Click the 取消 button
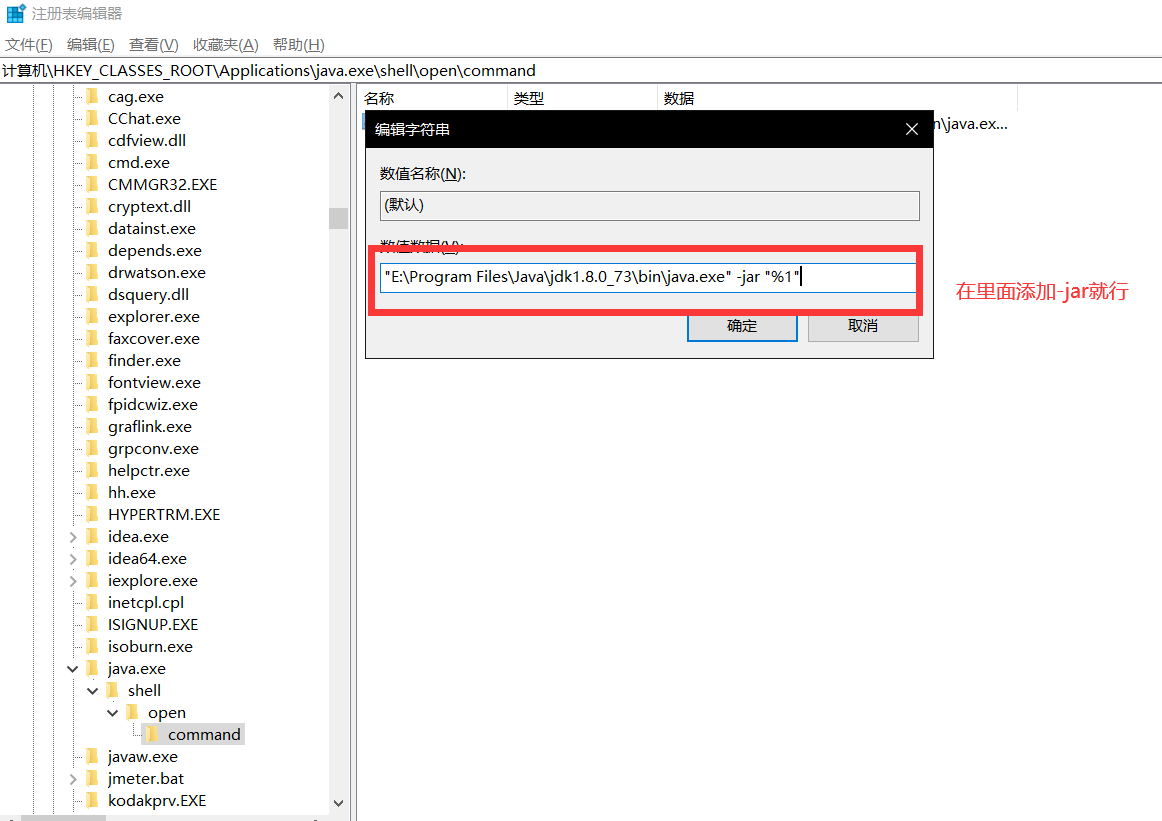This screenshot has width=1162, height=821. tap(862, 326)
